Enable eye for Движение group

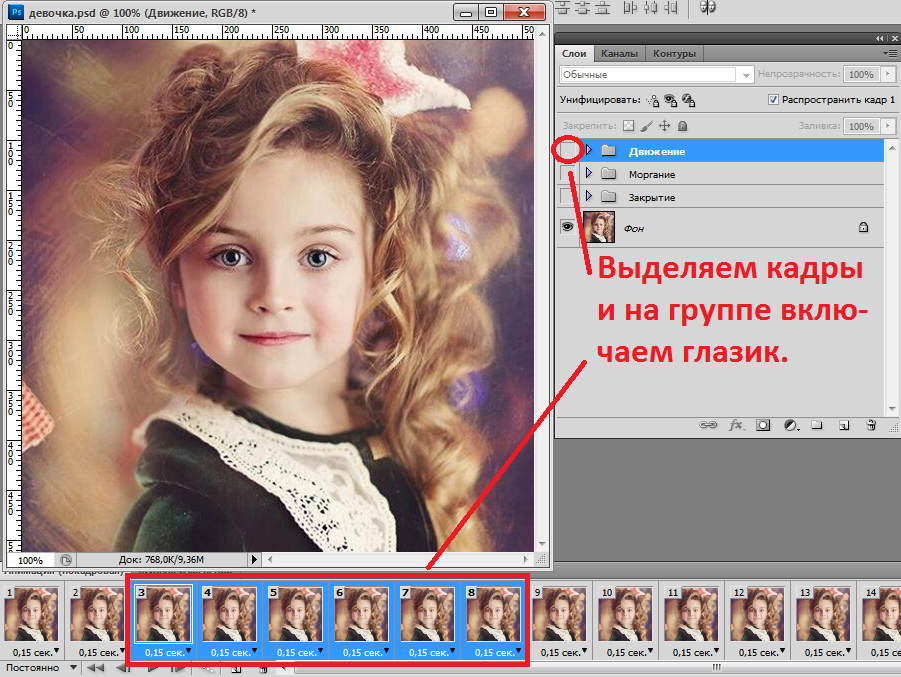(x=568, y=151)
